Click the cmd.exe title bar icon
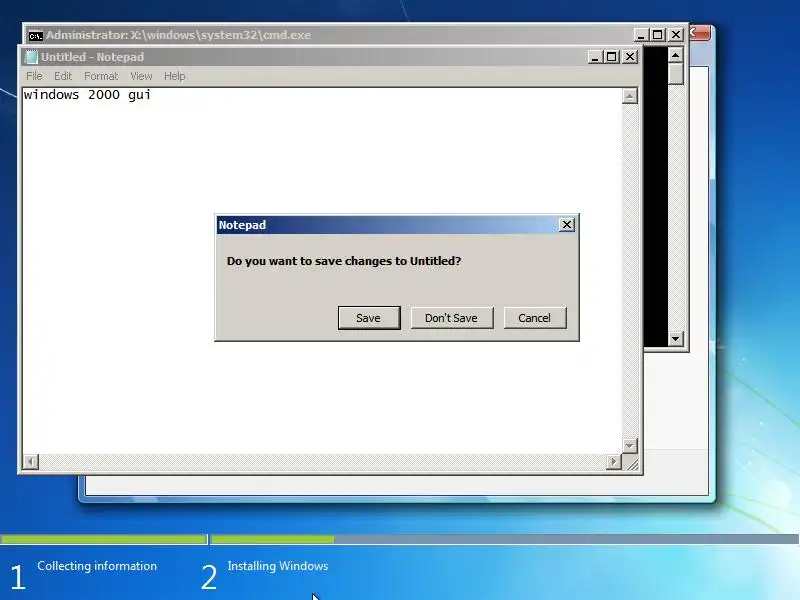800x600 pixels. (36, 36)
